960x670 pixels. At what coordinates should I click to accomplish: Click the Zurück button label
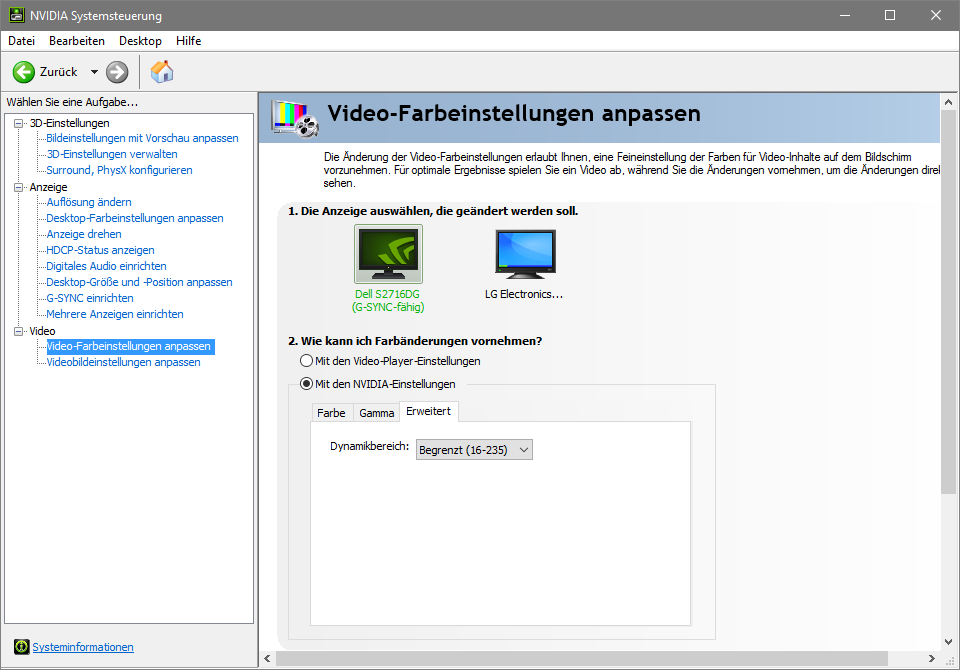click(x=59, y=72)
